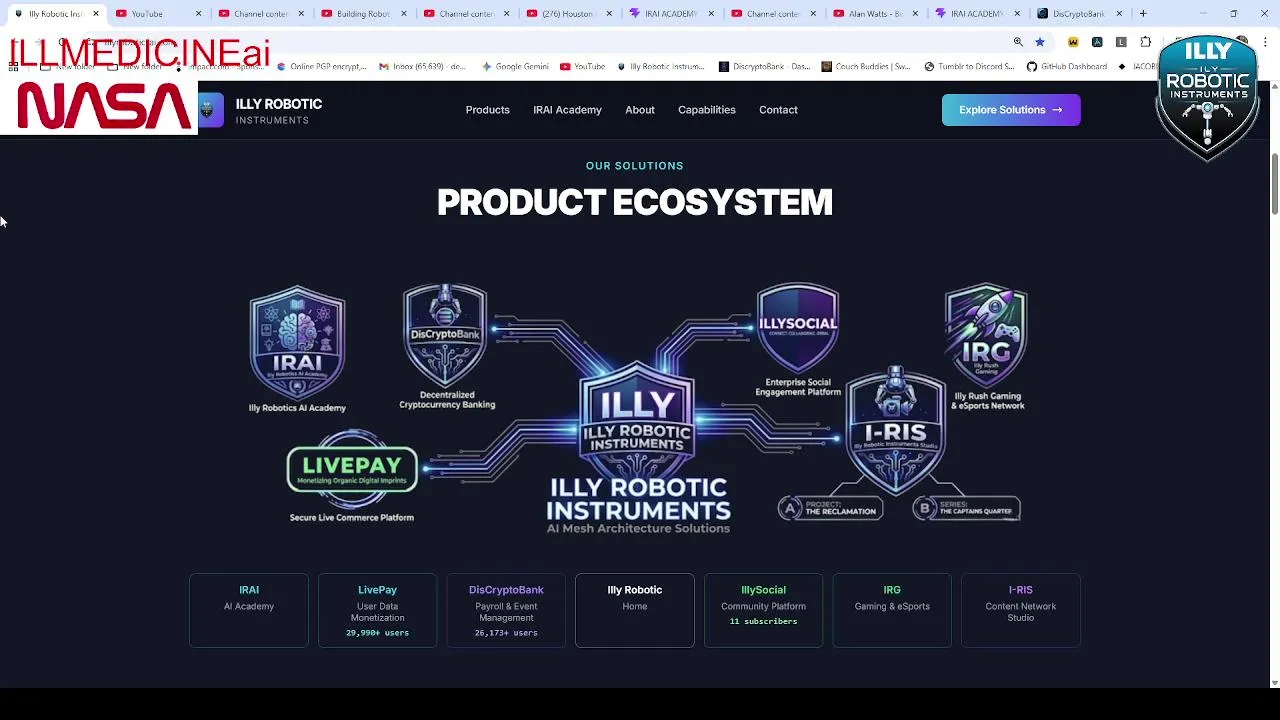Click the bookmark star icon in address bar
Screen dimensions: 1280x720
coord(1040,42)
